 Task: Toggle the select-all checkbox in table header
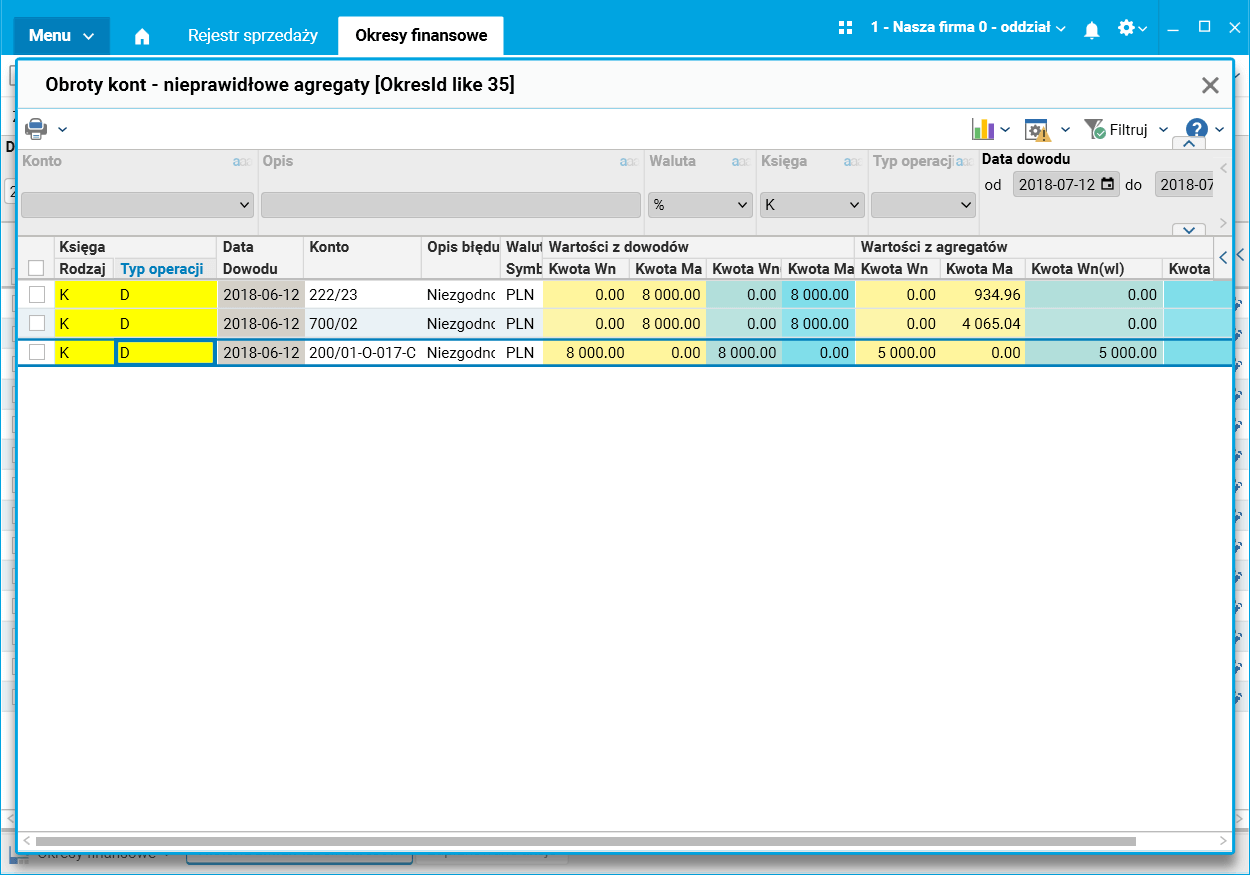[x=36, y=268]
